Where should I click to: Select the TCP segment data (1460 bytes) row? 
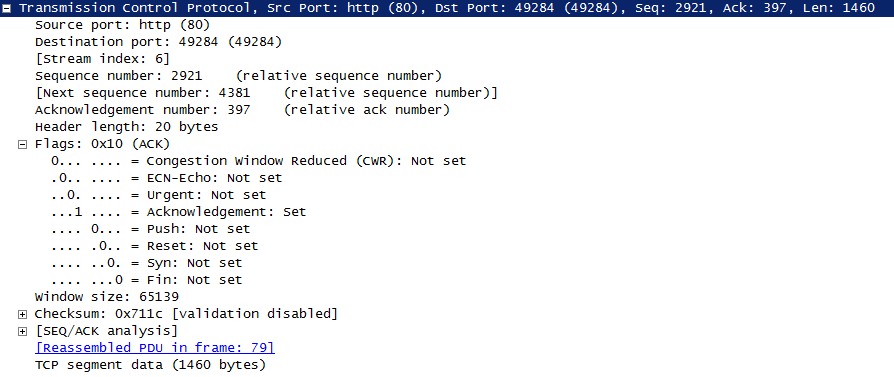[150, 364]
